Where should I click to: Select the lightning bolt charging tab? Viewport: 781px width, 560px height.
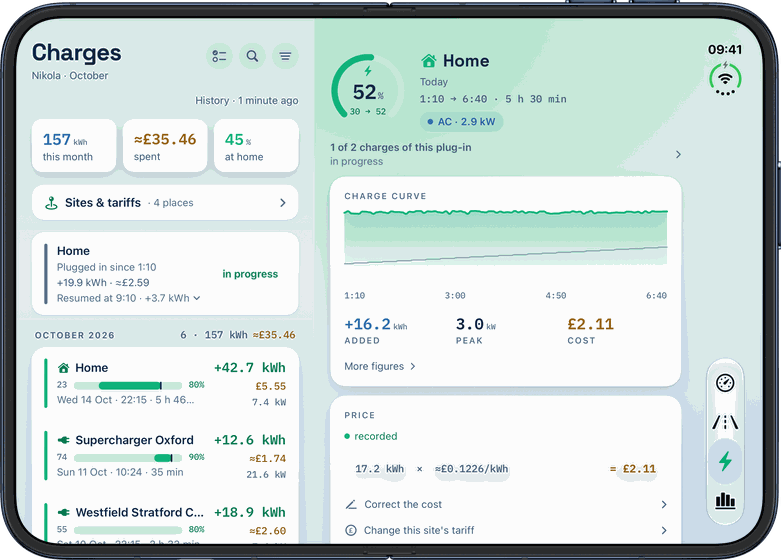725,461
